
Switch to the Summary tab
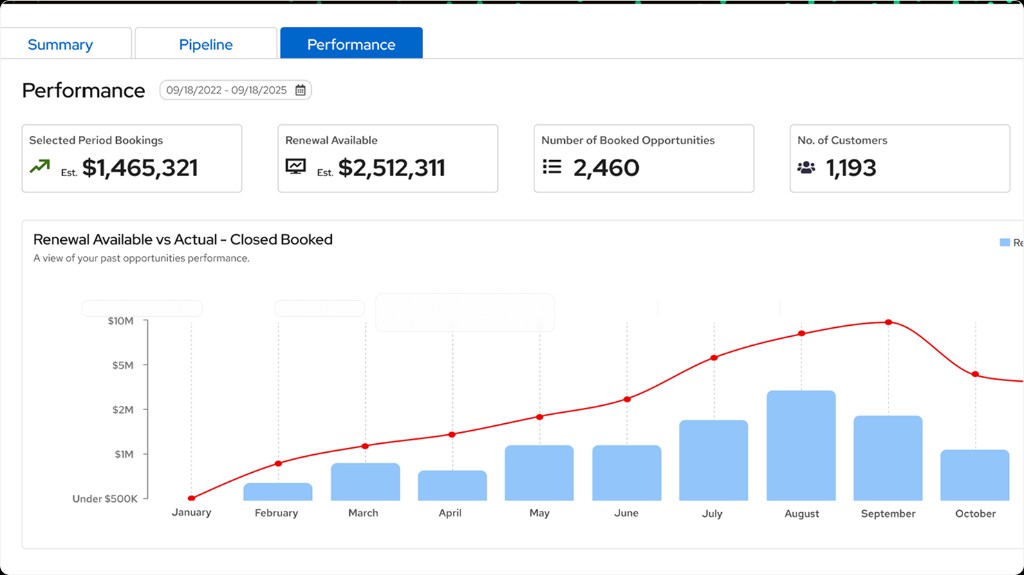click(x=60, y=44)
